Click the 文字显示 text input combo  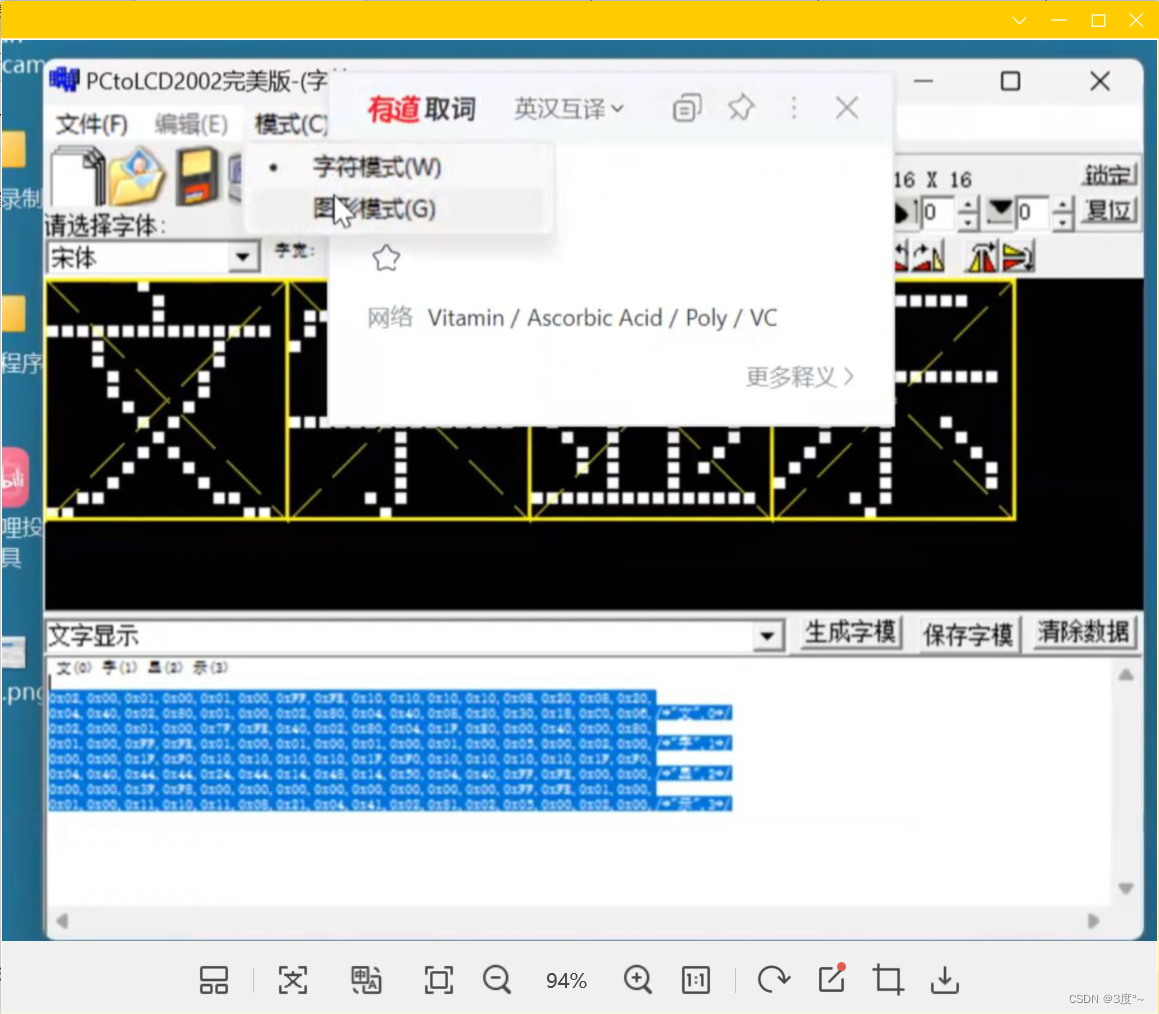(x=415, y=636)
